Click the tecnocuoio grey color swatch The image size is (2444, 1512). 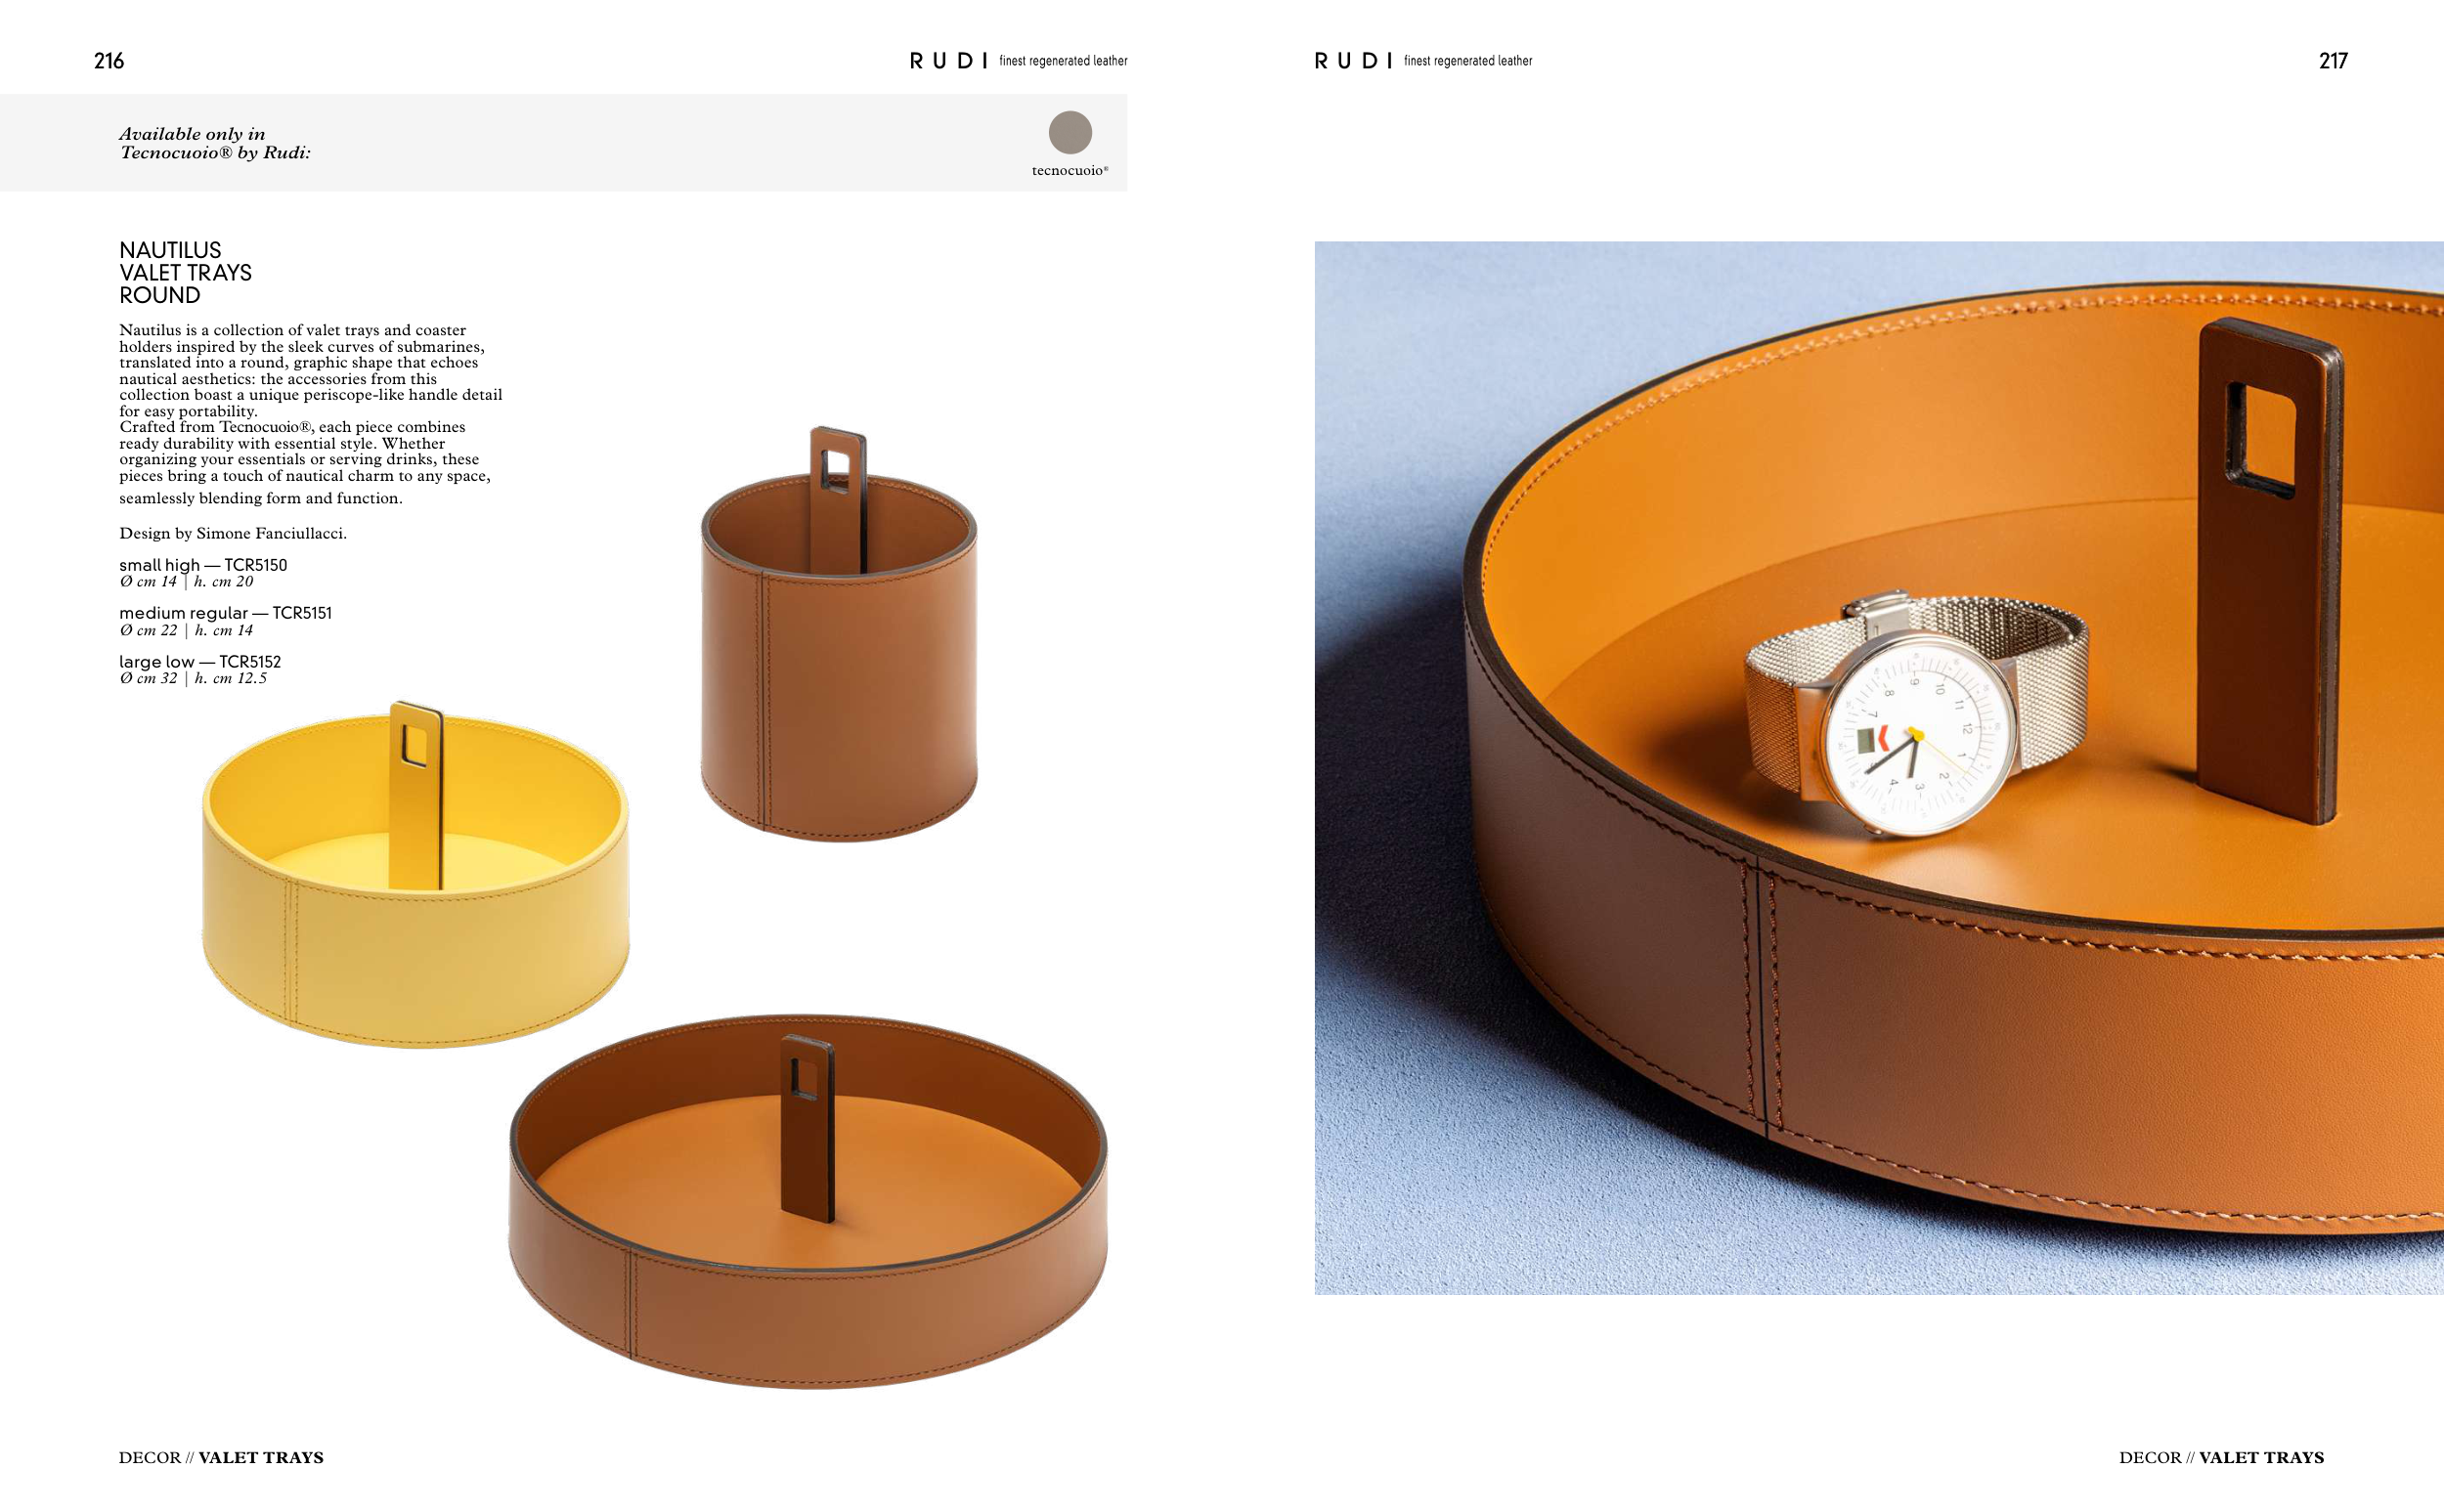[1070, 132]
